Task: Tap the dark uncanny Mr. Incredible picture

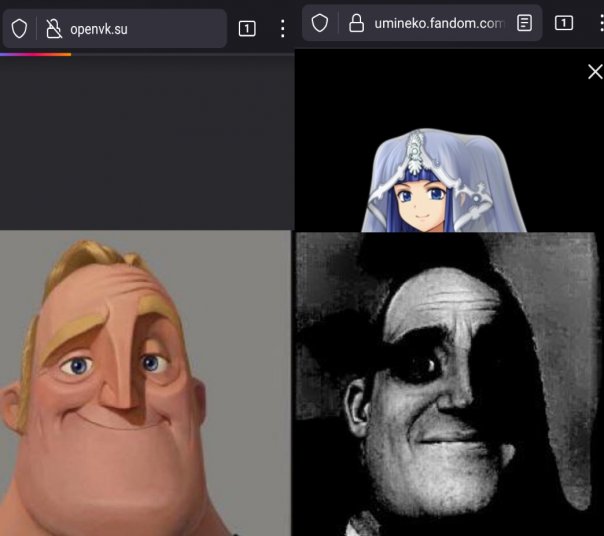Action: pyautogui.click(x=448, y=384)
